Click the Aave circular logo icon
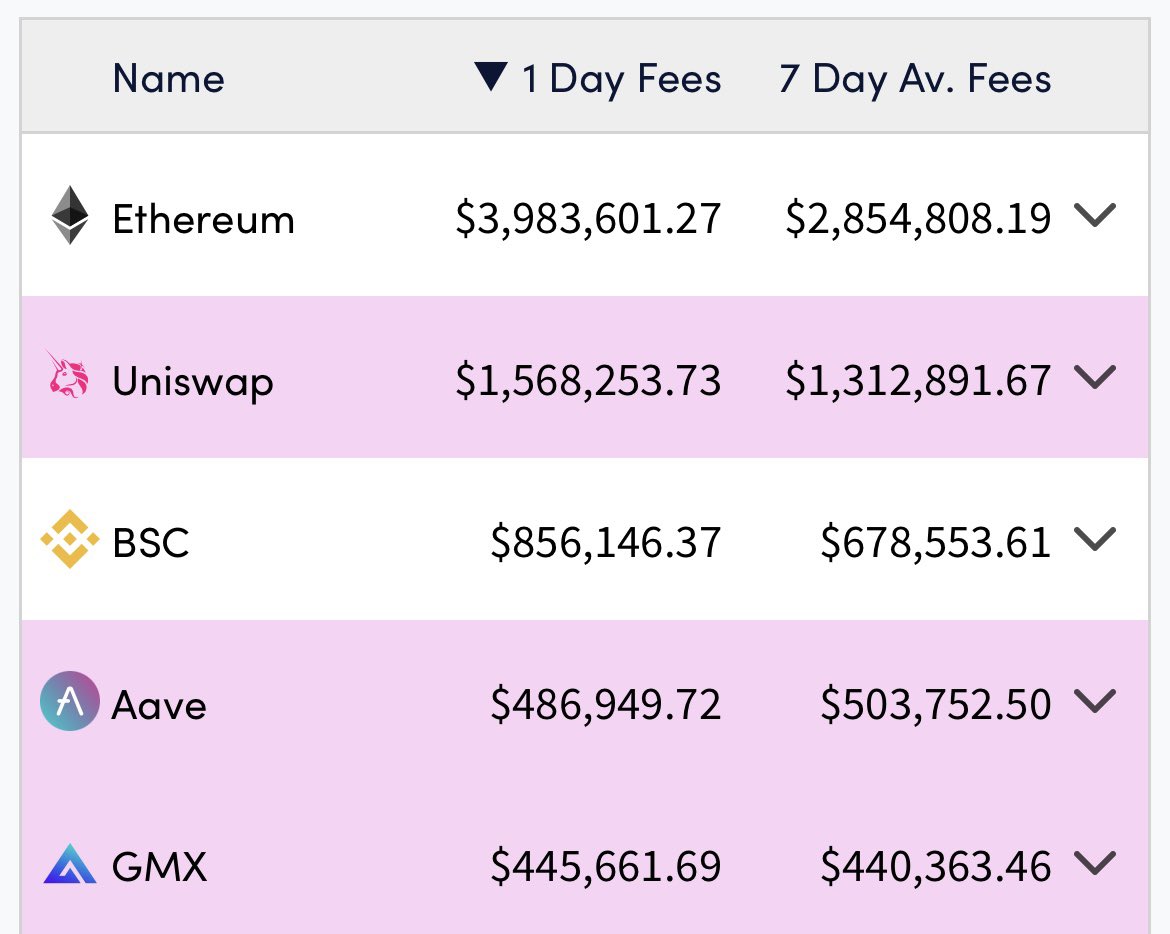 click(x=69, y=701)
